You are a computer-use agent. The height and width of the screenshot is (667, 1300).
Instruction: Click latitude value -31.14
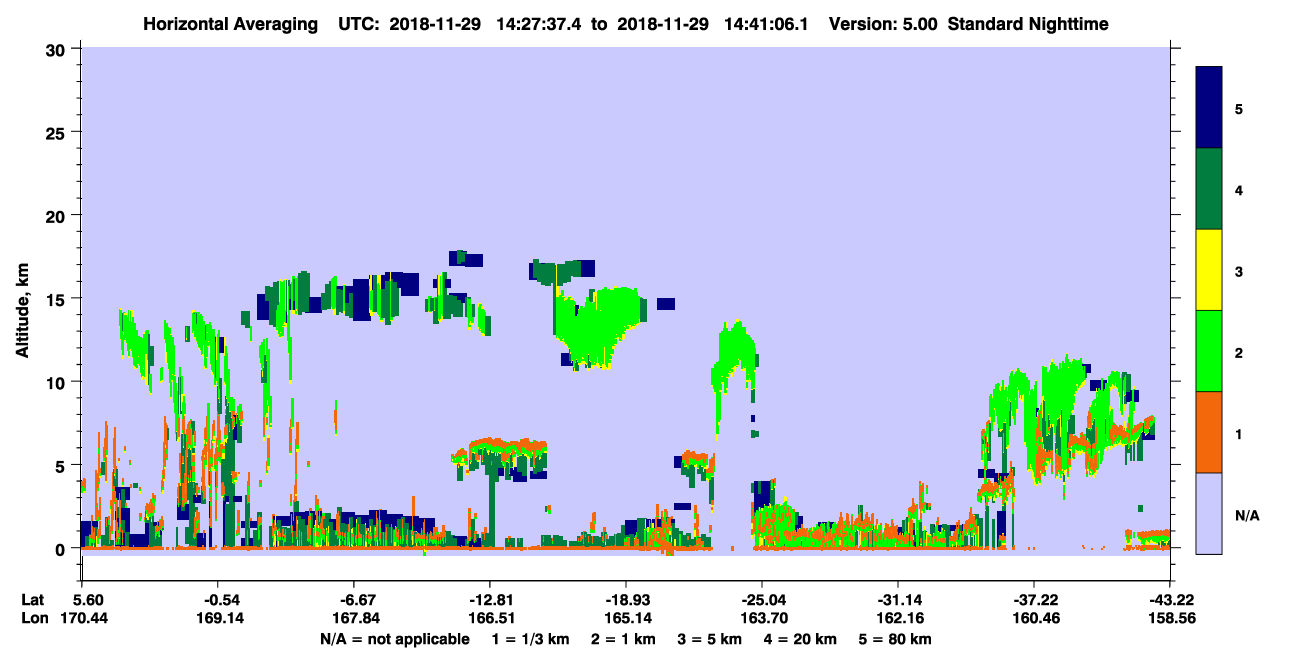coord(898,600)
